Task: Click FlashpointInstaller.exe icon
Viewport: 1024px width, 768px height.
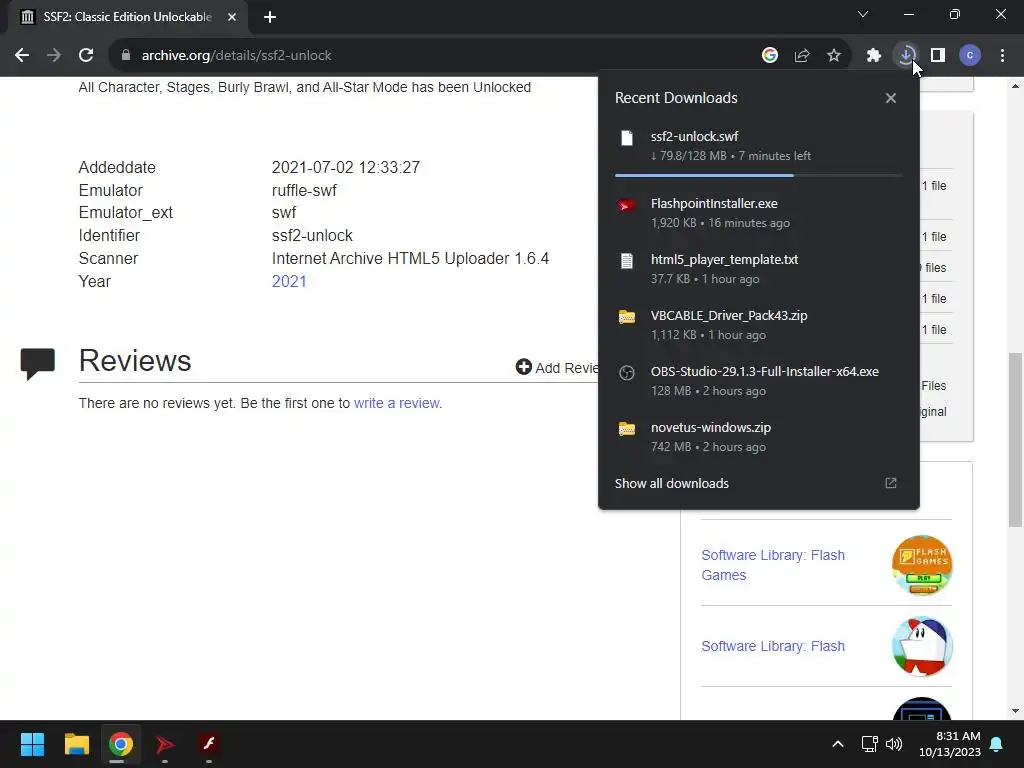Action: 627,205
